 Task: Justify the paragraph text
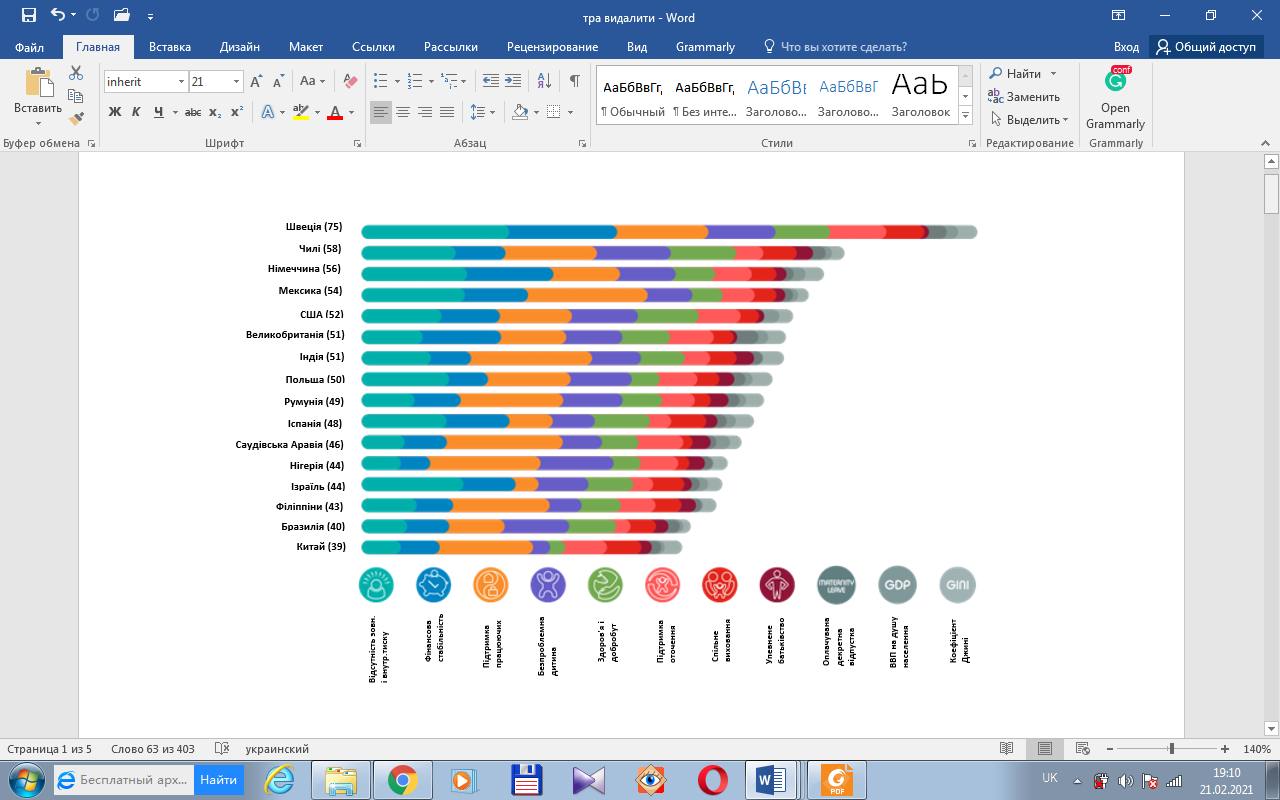tap(447, 112)
